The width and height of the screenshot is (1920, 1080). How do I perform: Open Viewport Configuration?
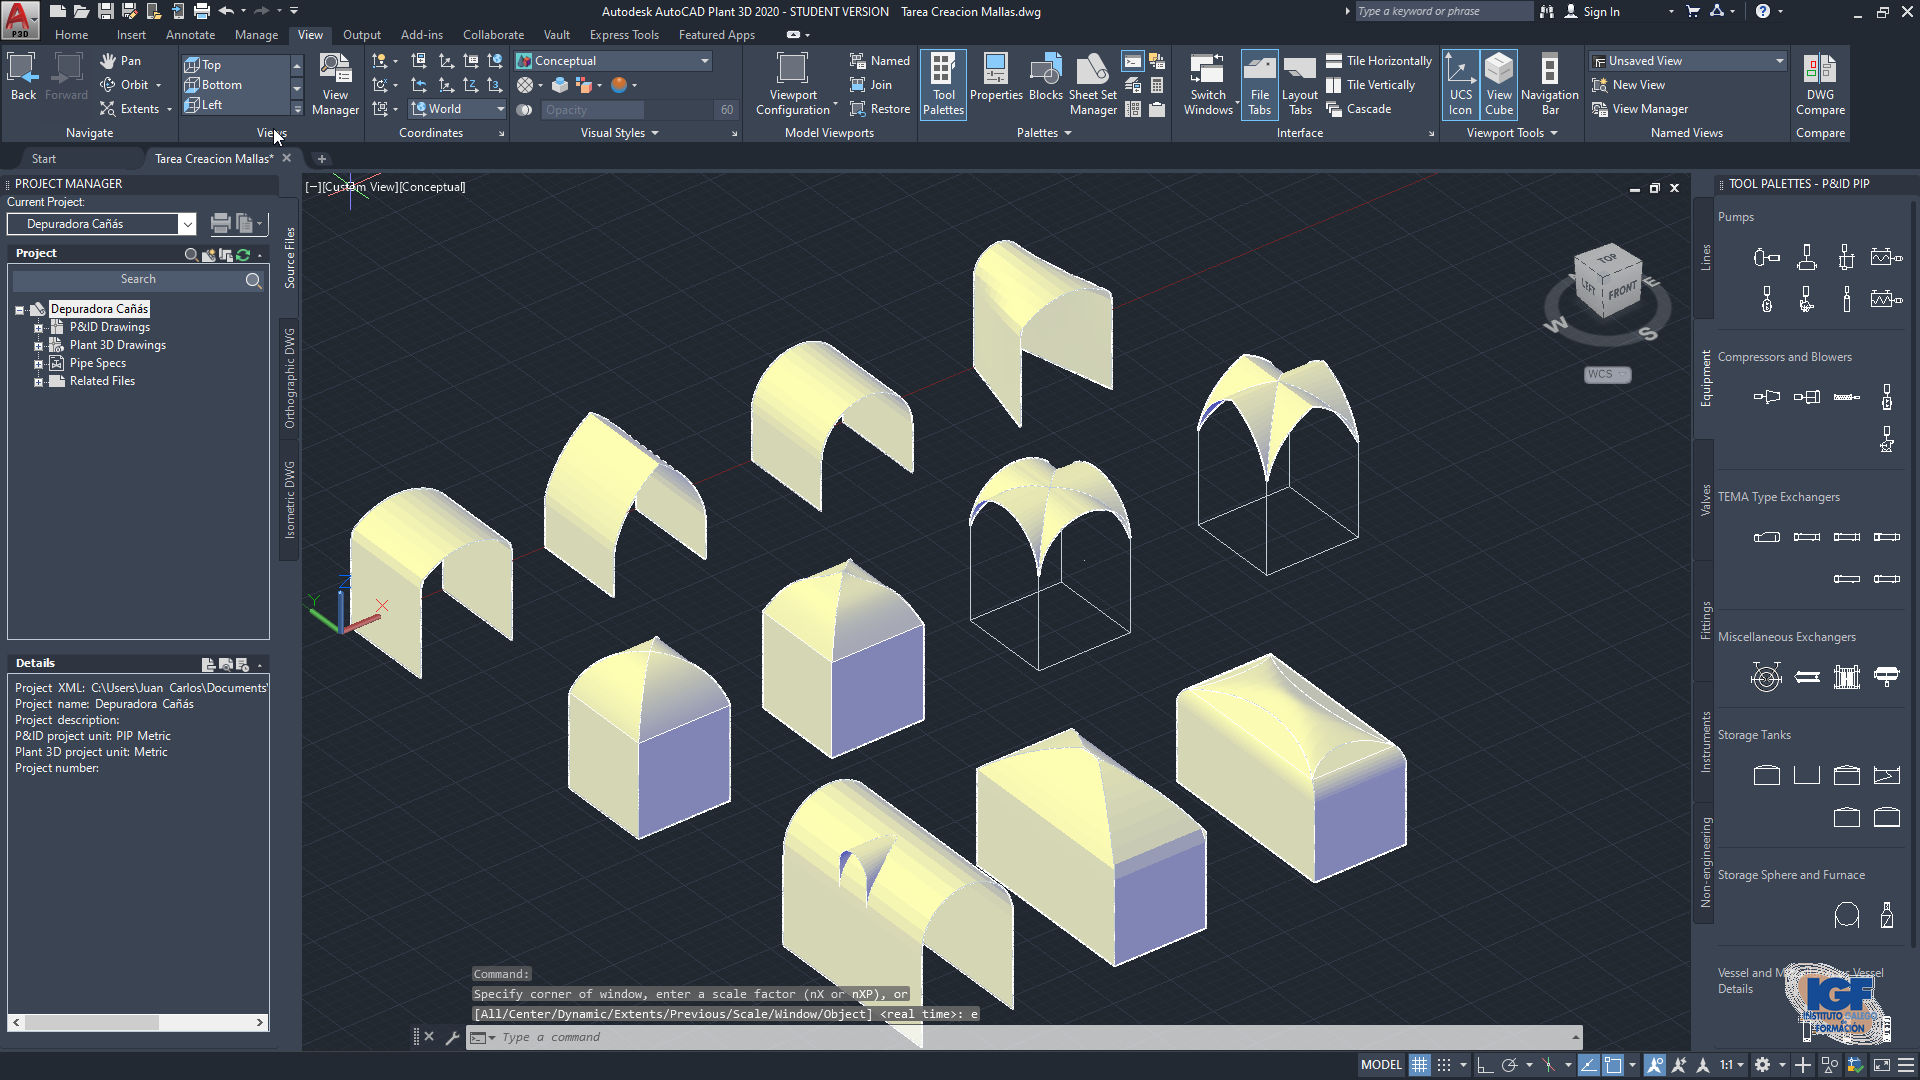click(x=793, y=85)
